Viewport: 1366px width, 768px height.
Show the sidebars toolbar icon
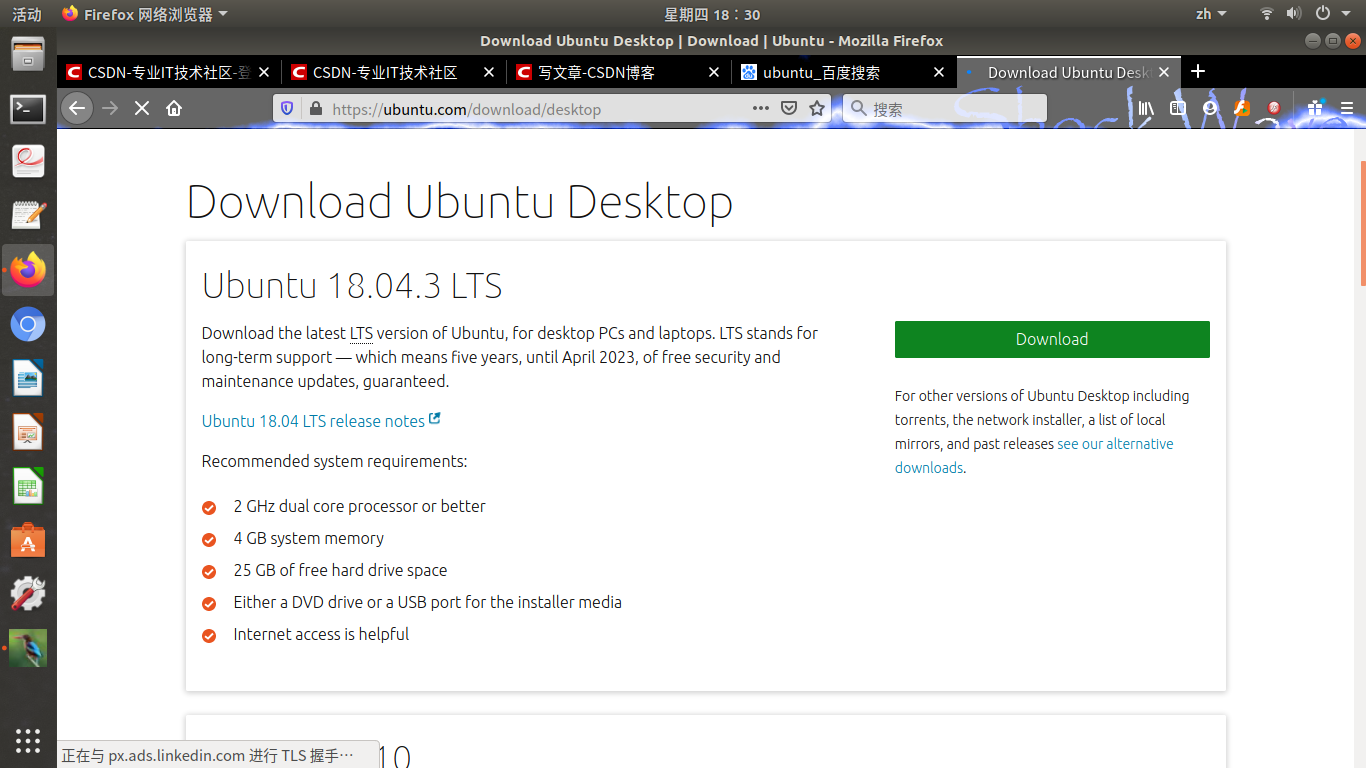click(x=1178, y=108)
